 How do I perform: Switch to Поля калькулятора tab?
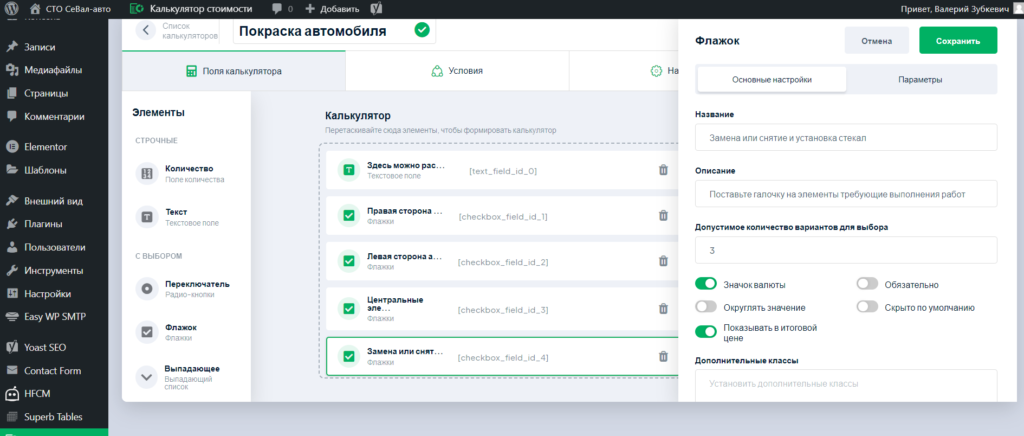click(234, 70)
